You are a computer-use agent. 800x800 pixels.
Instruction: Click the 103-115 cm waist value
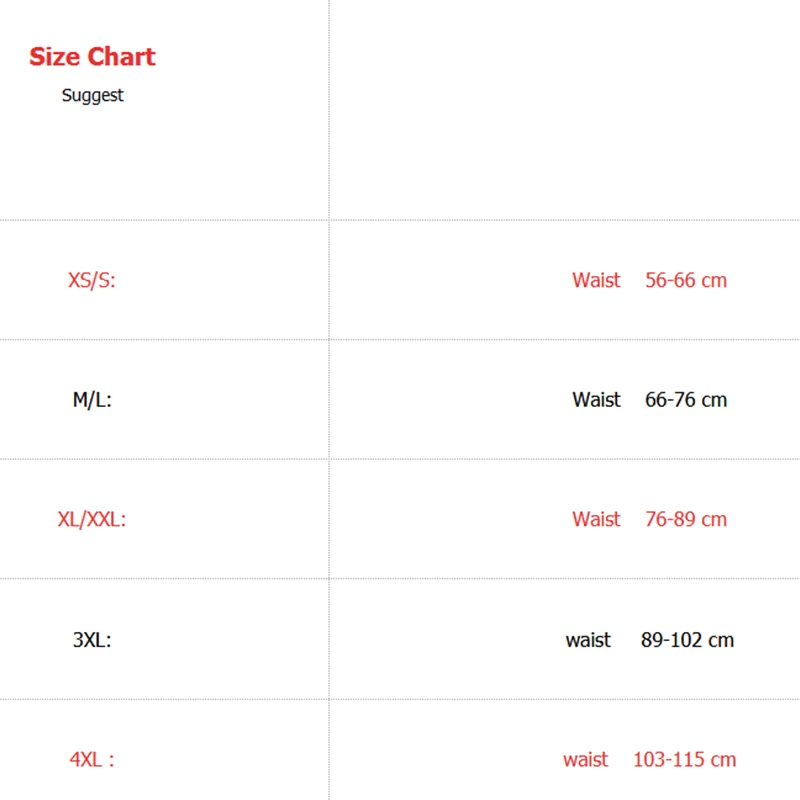[x=684, y=760]
